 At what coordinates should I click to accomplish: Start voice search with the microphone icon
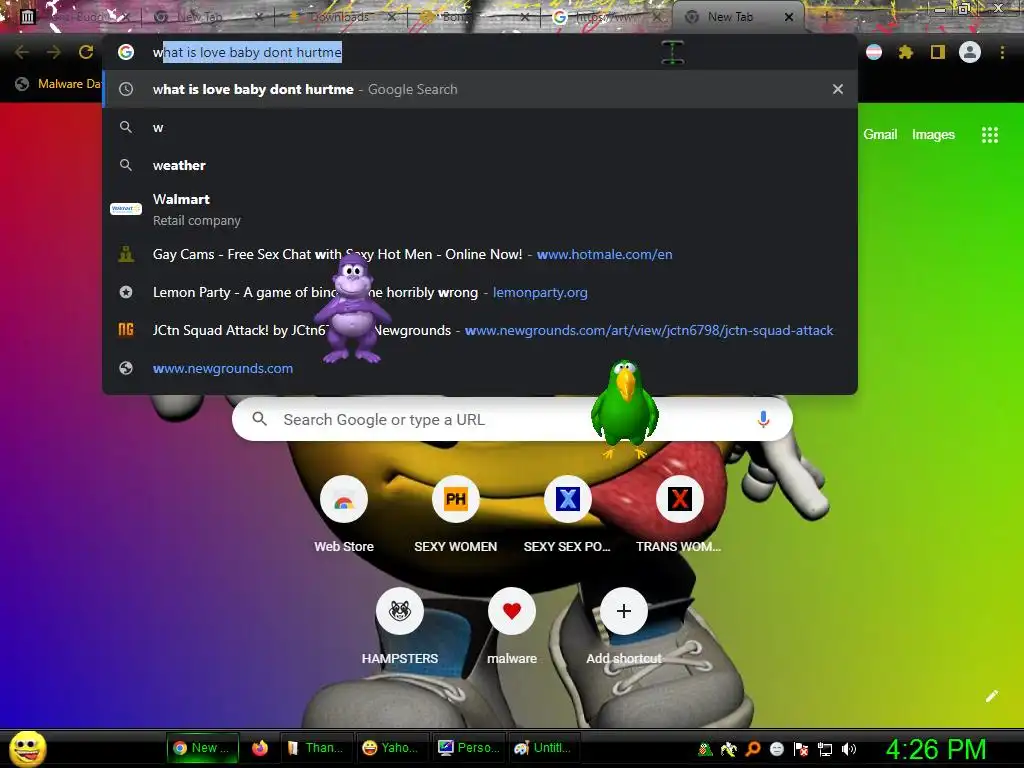pos(763,419)
